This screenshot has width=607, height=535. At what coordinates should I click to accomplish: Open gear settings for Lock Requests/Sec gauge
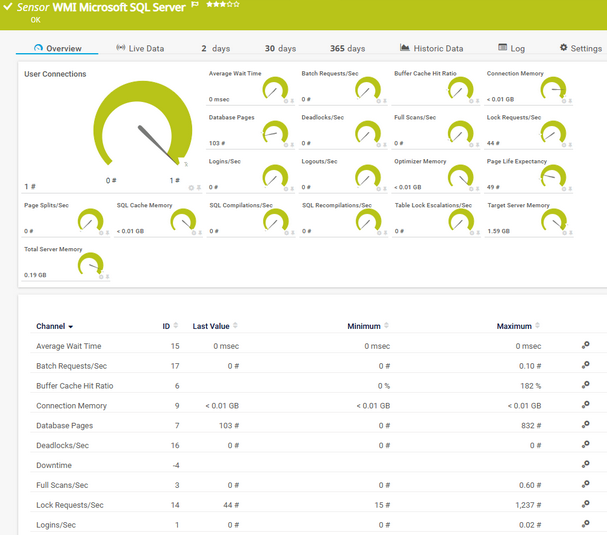564,145
